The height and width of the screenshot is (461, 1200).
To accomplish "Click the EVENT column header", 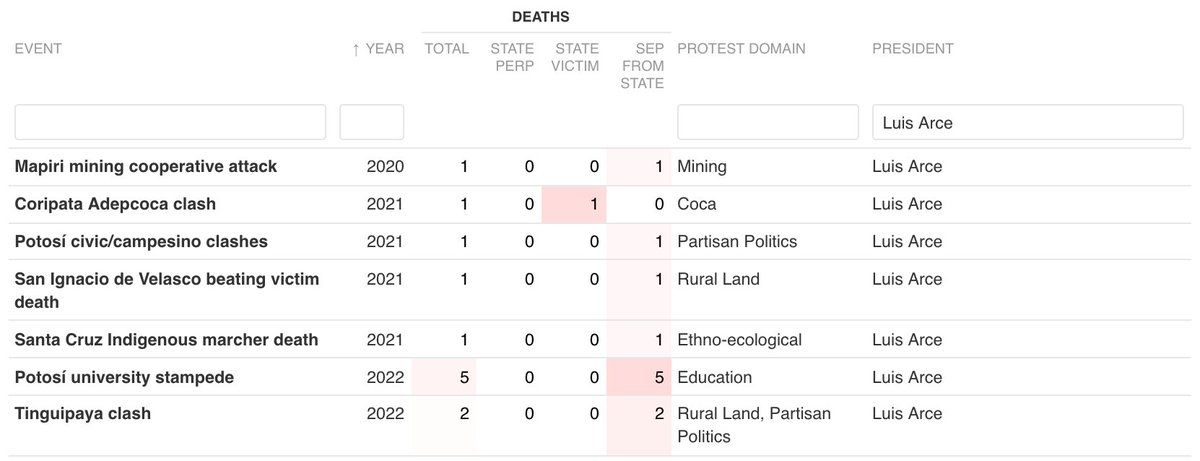I will point(38,49).
